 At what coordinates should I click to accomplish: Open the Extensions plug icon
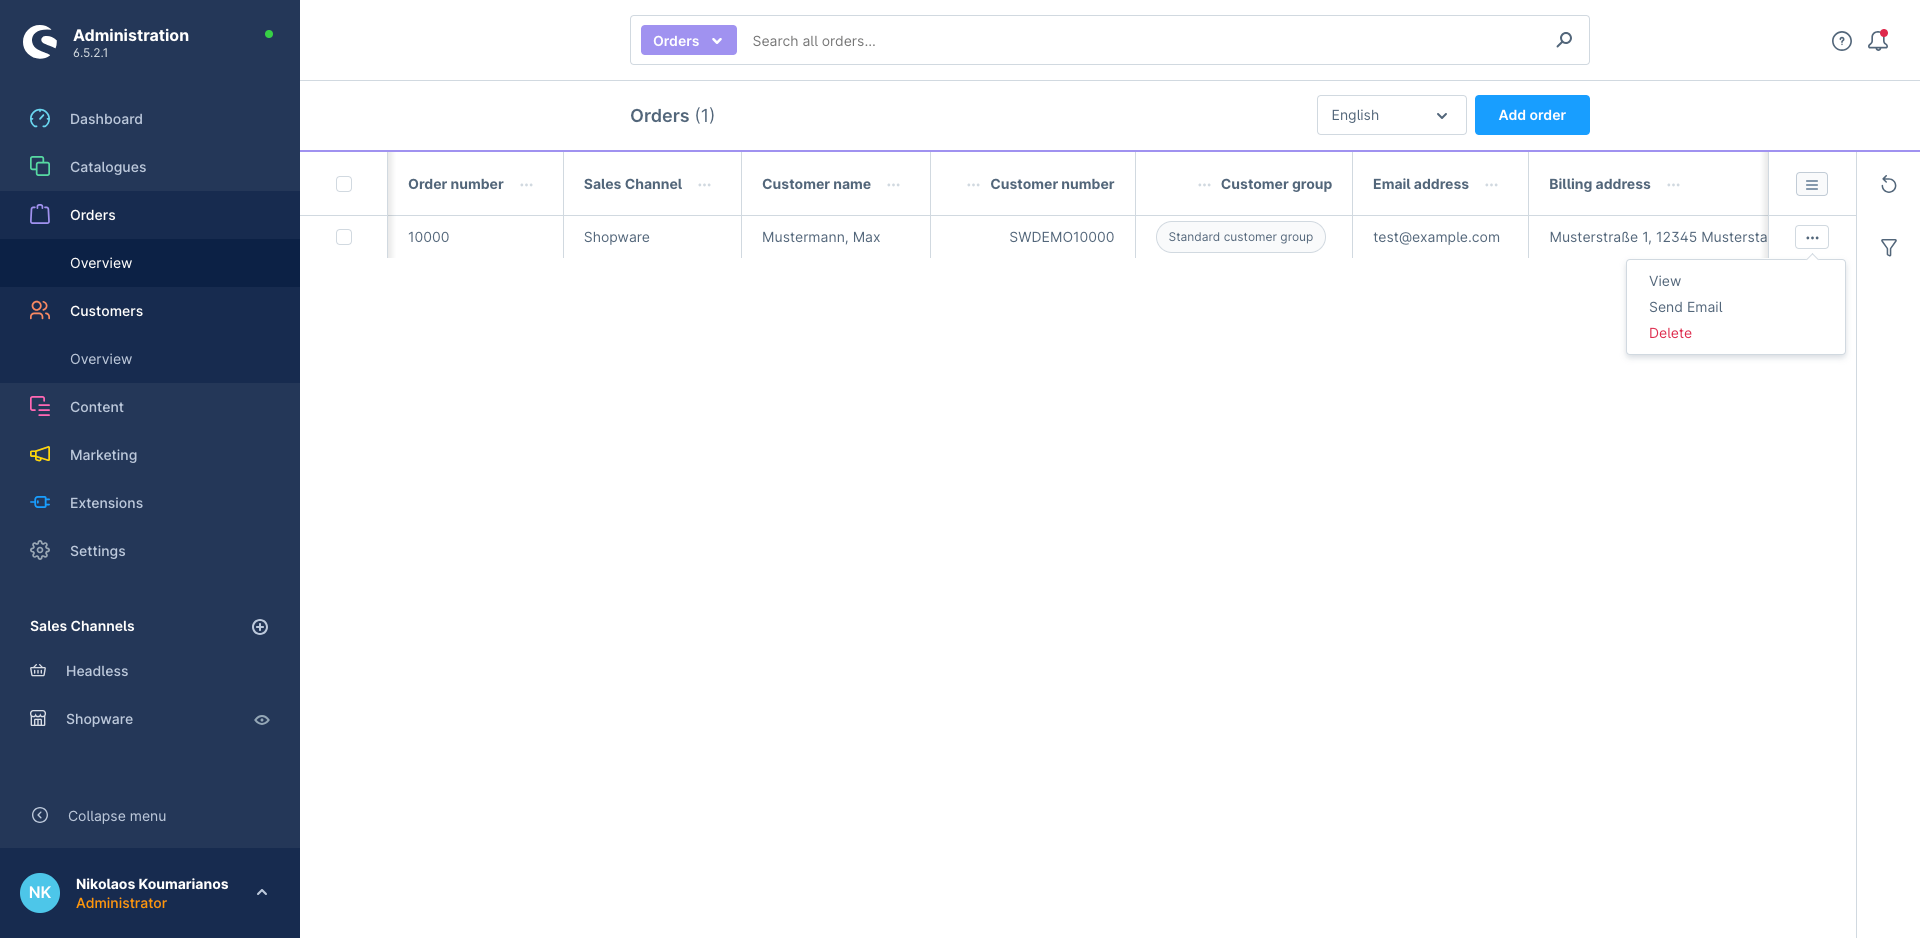pyautogui.click(x=40, y=502)
